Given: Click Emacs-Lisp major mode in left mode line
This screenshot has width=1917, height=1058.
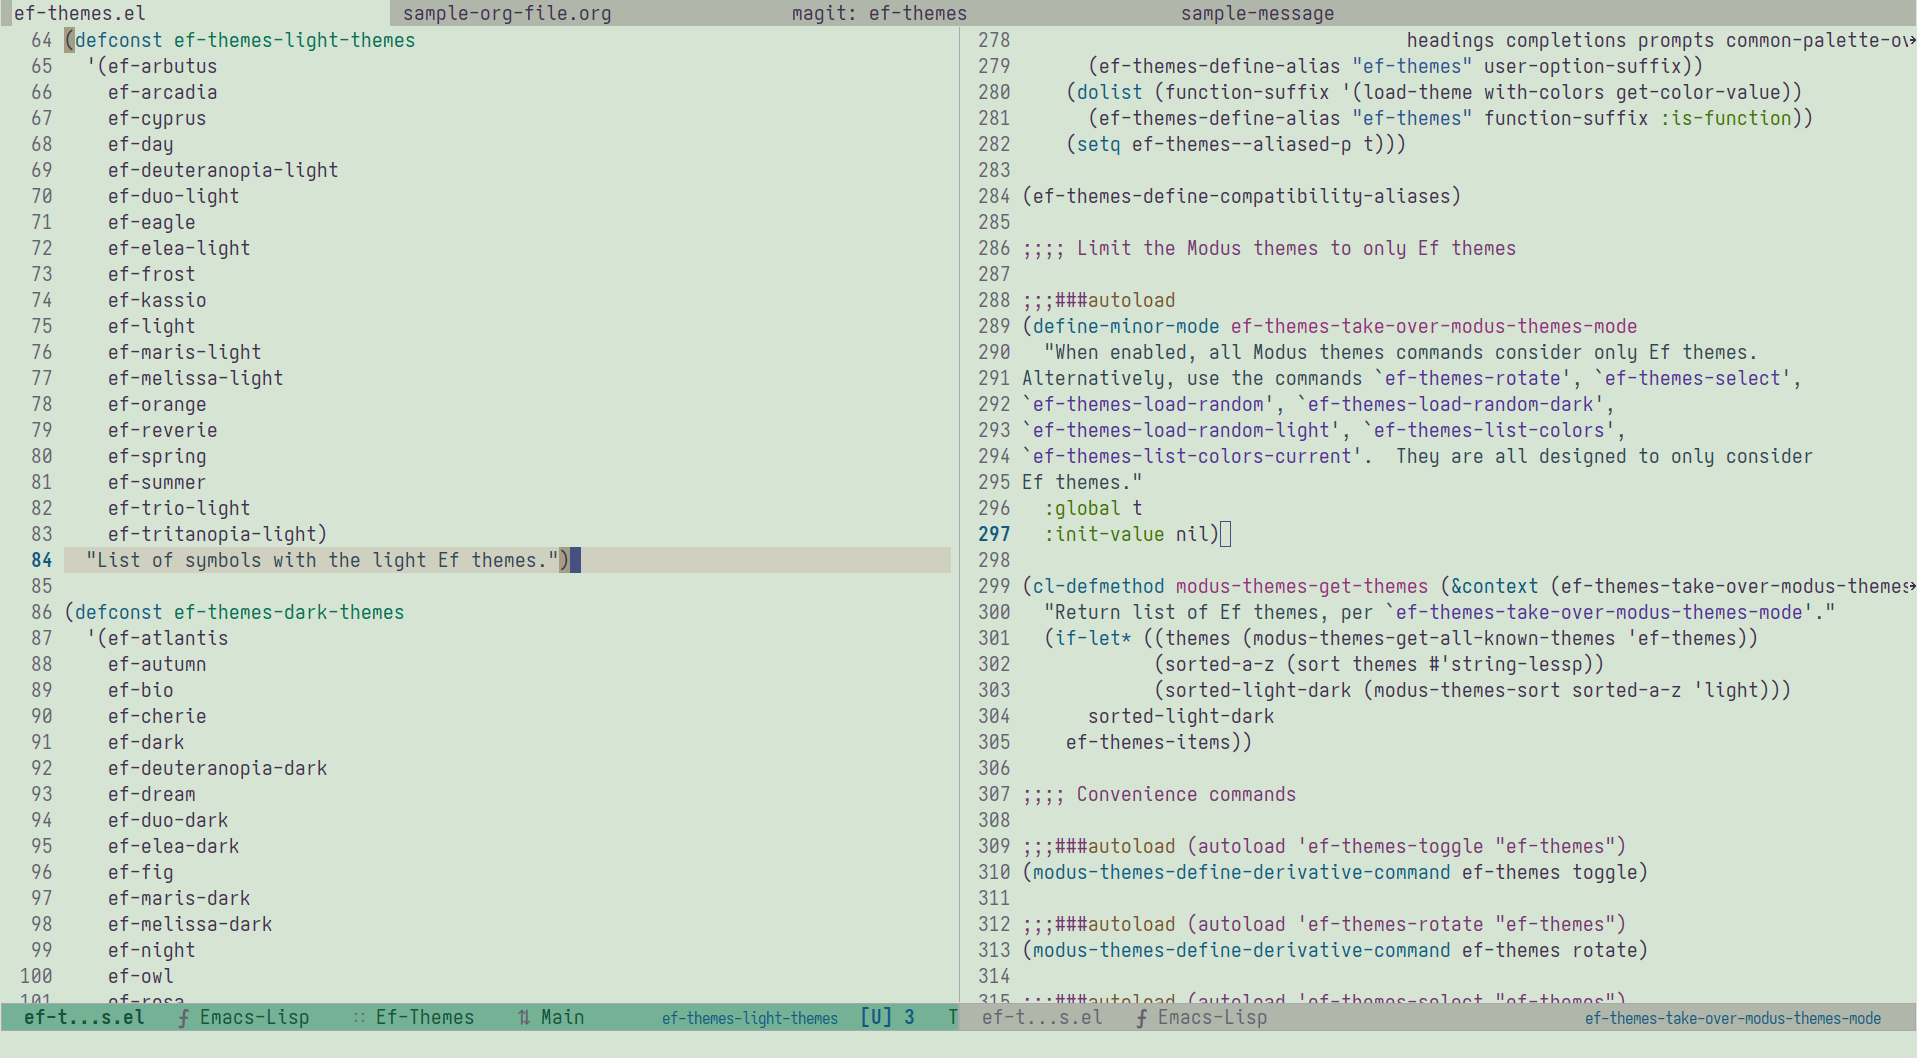Looking at the screenshot, I should point(254,1017).
